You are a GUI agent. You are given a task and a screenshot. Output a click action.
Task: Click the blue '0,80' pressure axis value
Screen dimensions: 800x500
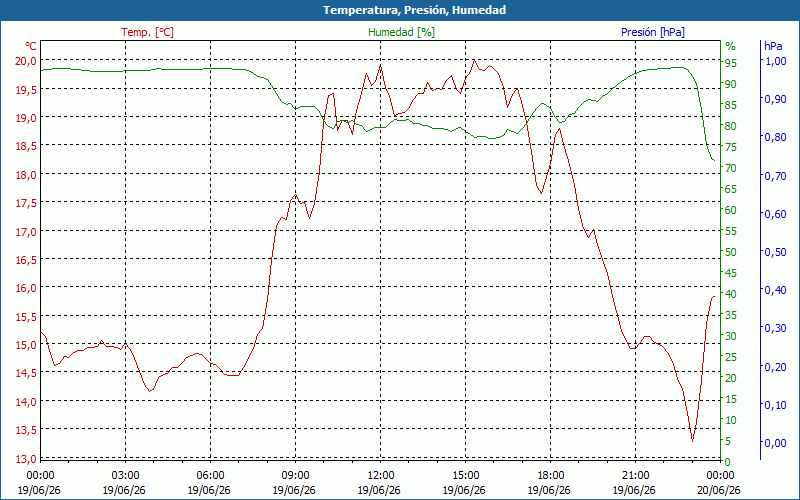775,137
